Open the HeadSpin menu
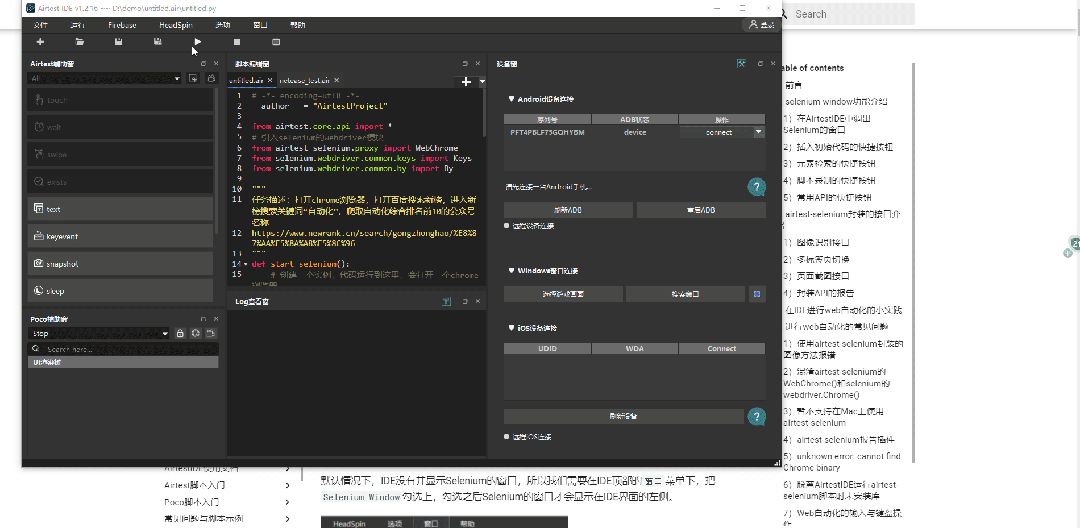Image resolution: width=1080 pixels, height=528 pixels. click(x=176, y=25)
